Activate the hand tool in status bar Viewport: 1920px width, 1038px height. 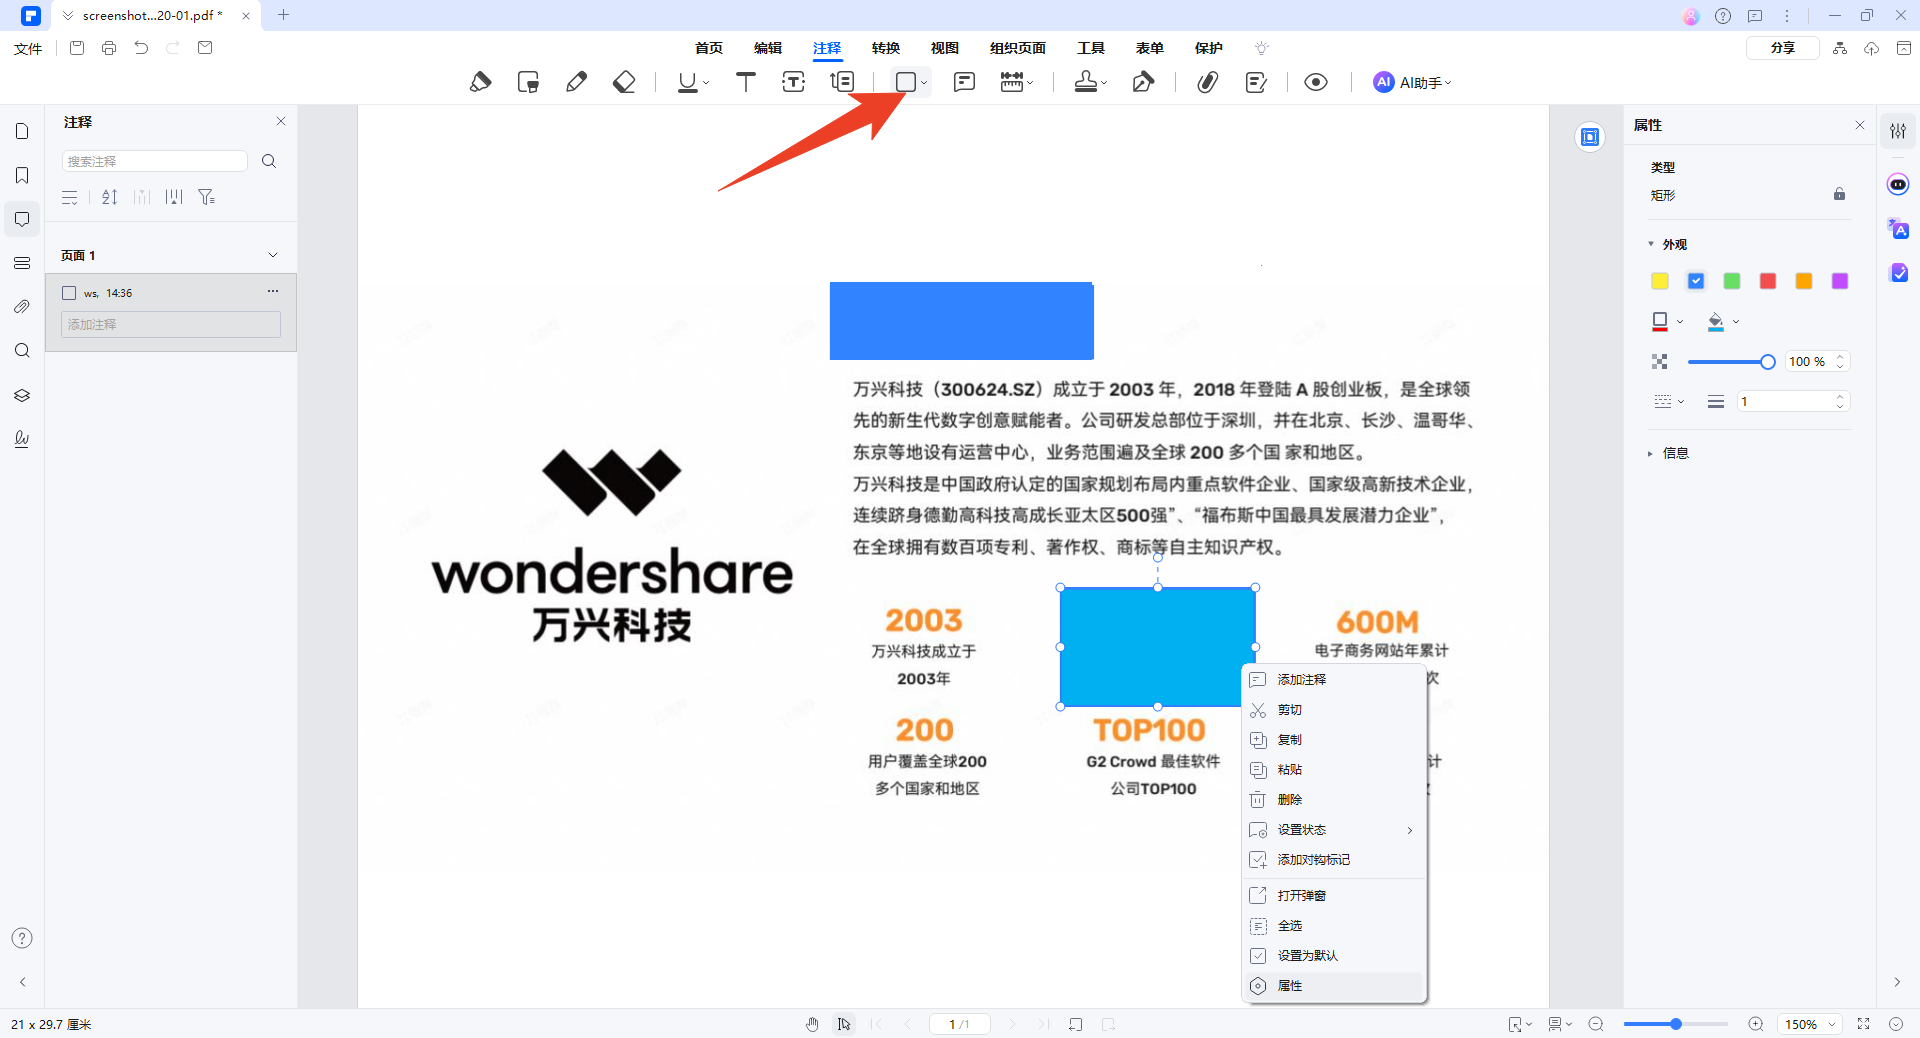[812, 1024]
